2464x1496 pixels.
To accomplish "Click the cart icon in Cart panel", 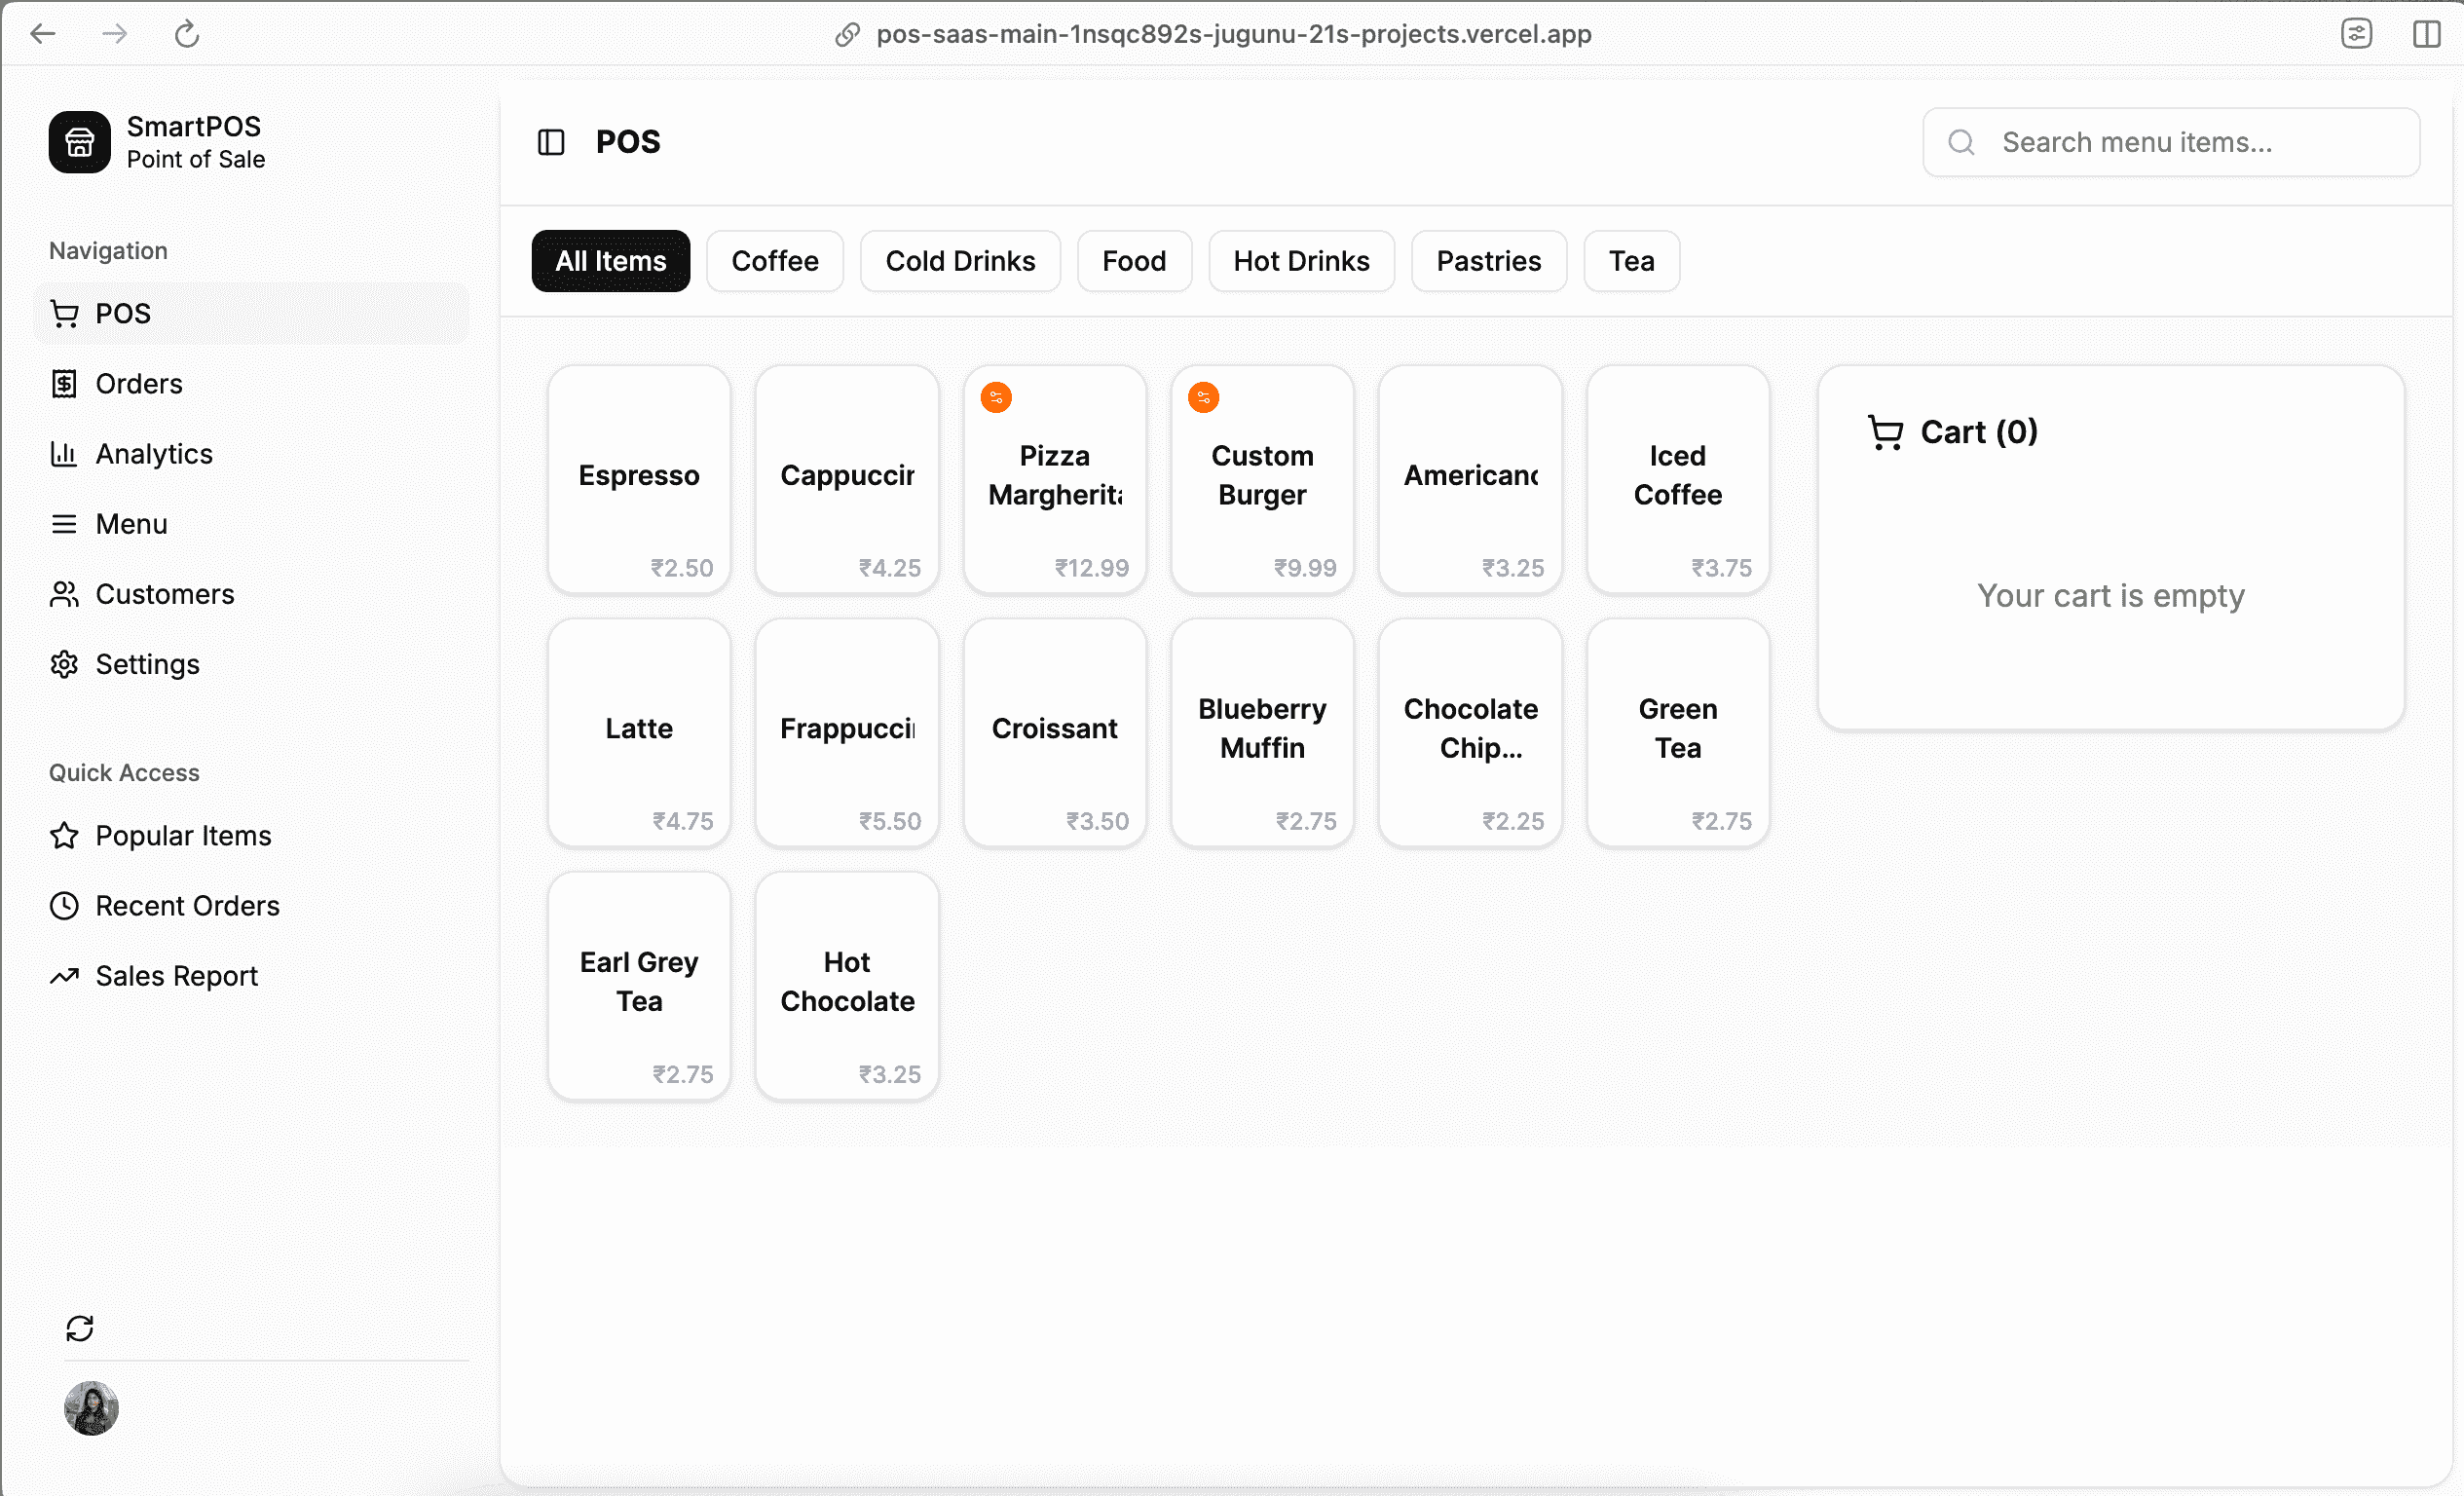I will point(1885,432).
